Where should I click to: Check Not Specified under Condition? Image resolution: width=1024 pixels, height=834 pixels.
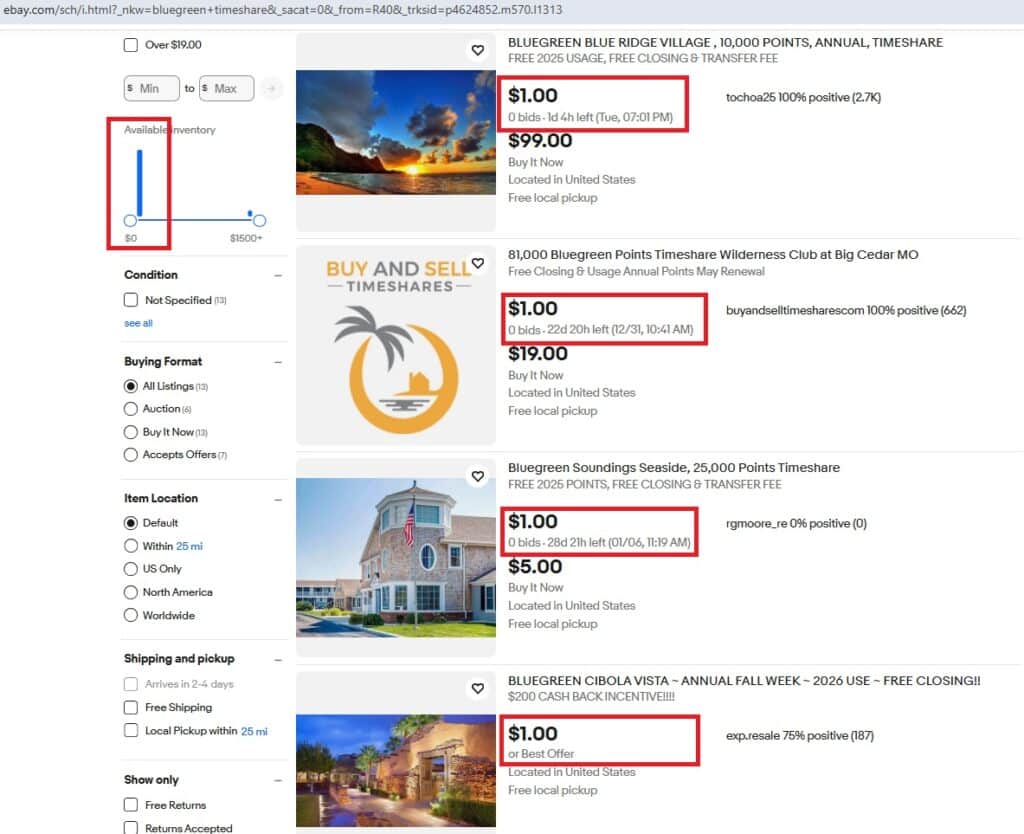click(x=130, y=300)
